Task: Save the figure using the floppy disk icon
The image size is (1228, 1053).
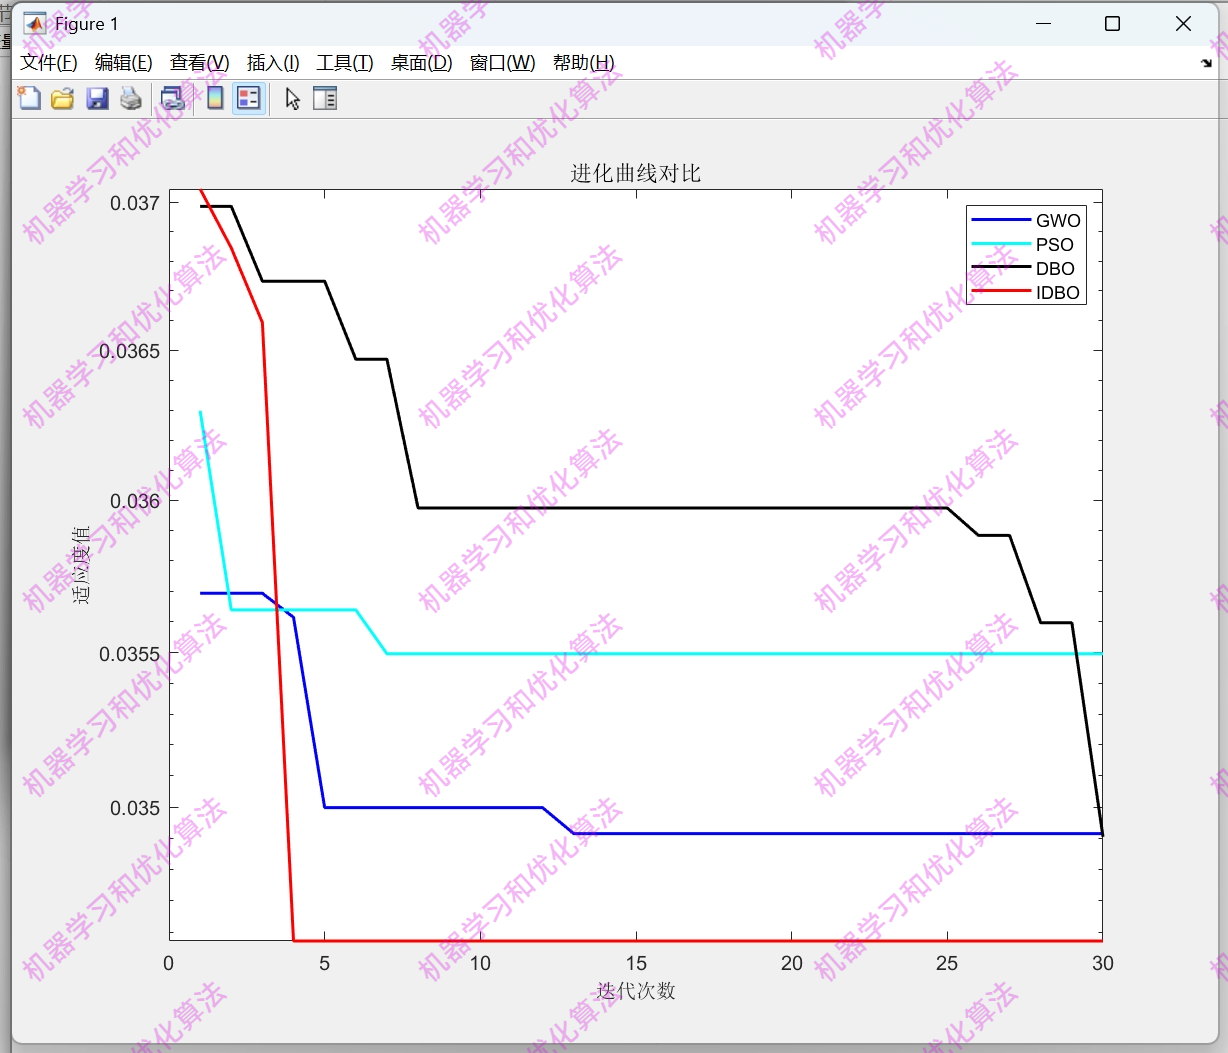Action: click(97, 98)
